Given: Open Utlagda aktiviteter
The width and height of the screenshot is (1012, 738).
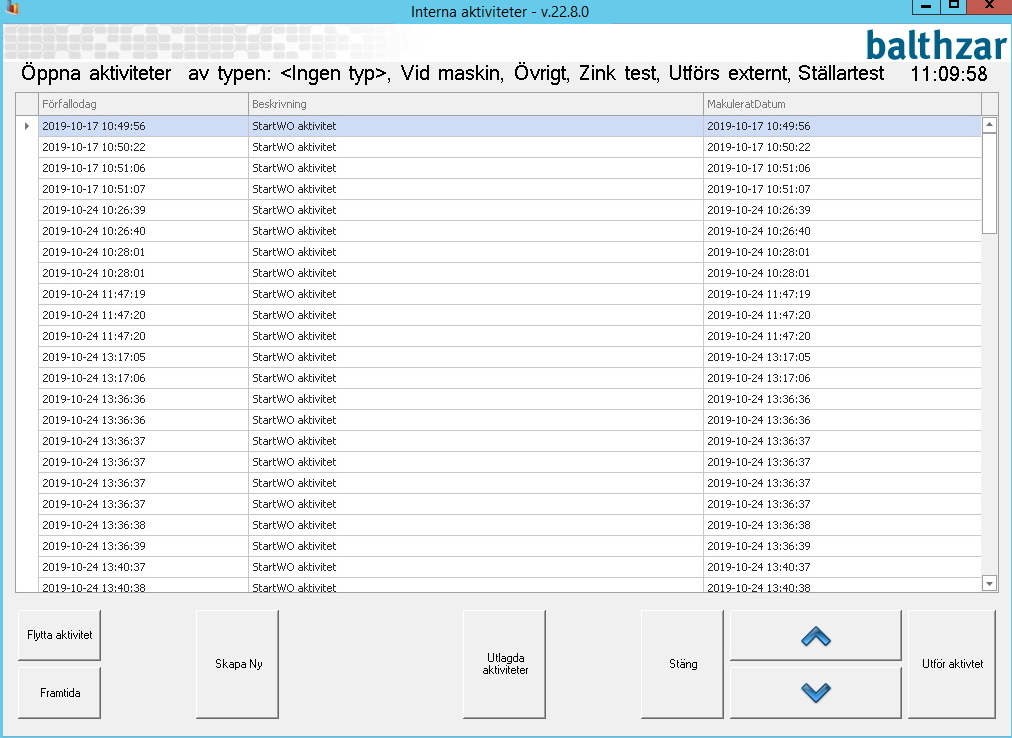Looking at the screenshot, I should tap(505, 664).
